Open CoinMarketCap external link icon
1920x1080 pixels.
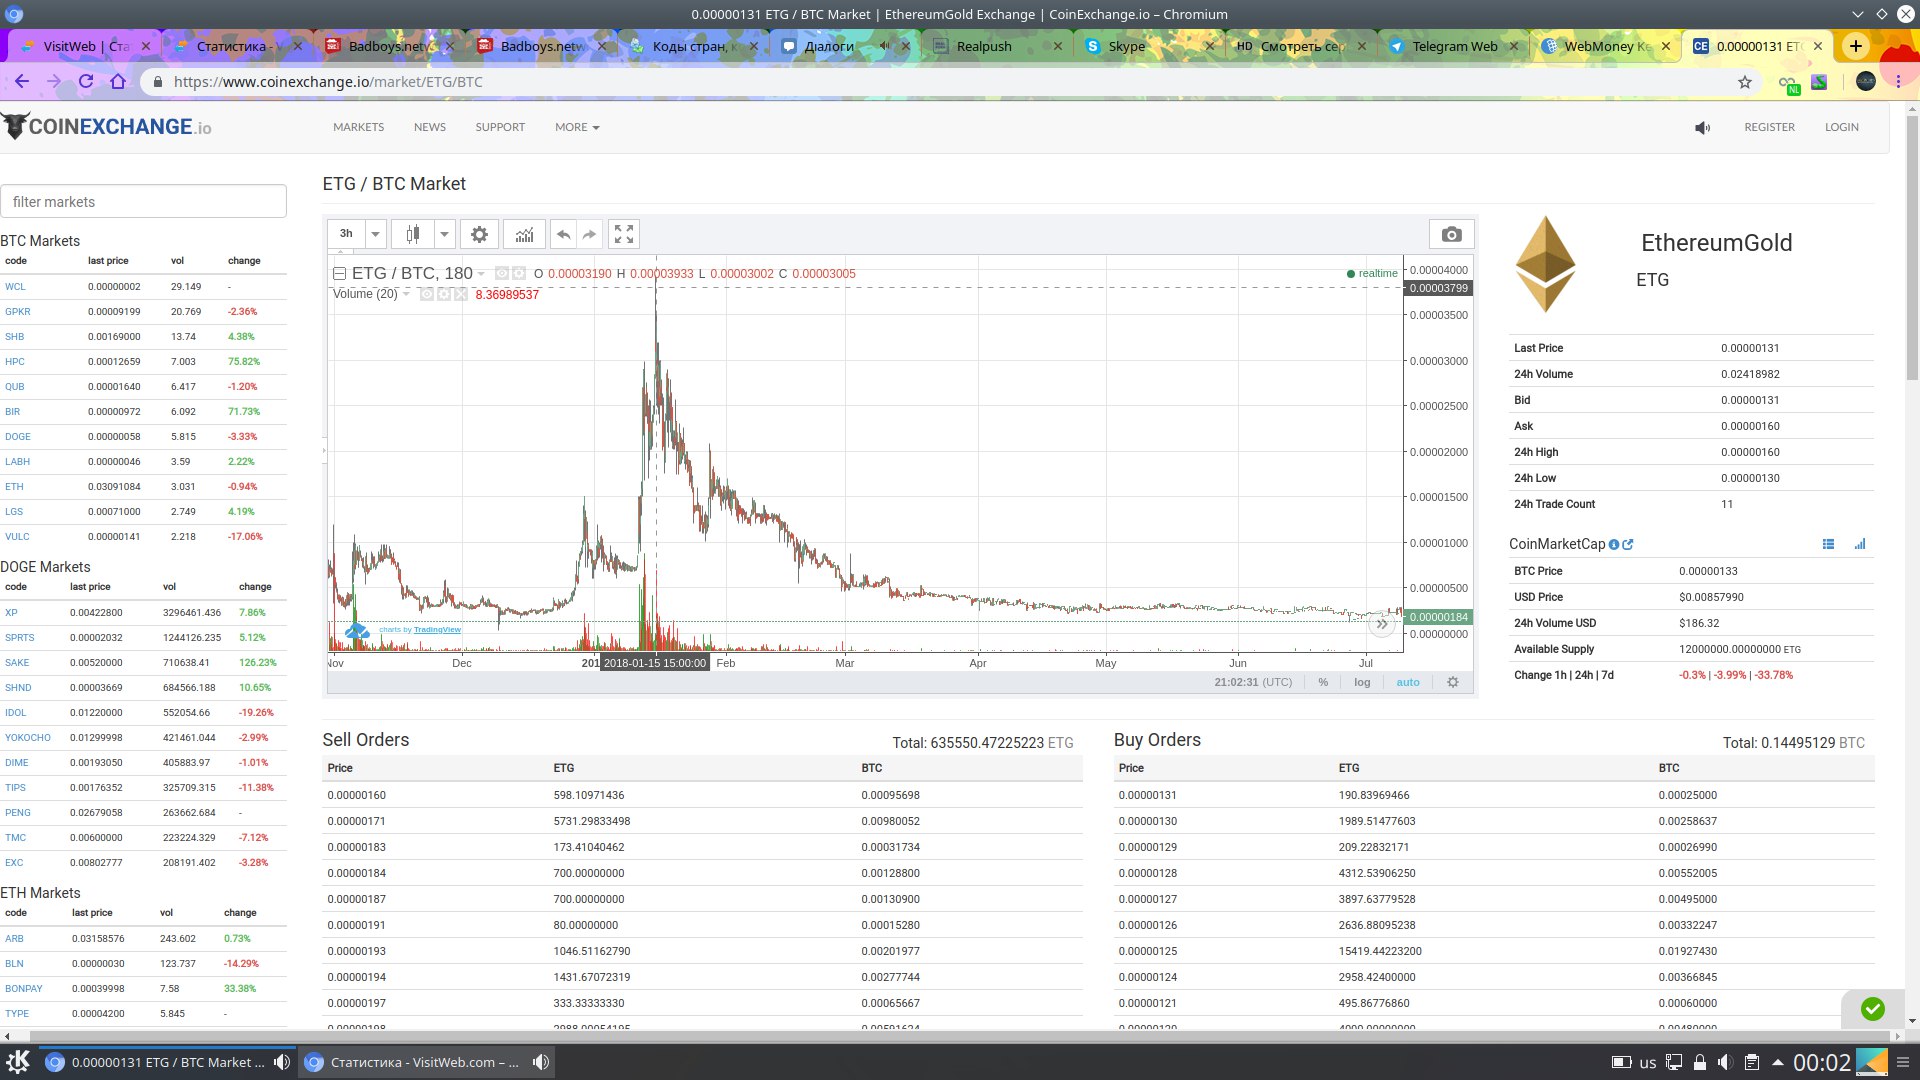coord(1628,545)
